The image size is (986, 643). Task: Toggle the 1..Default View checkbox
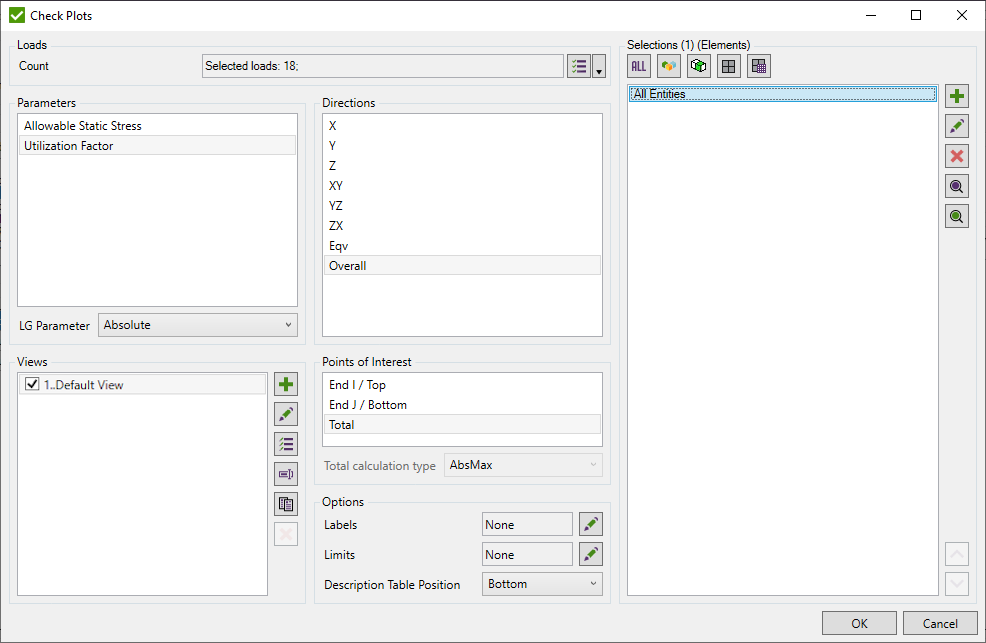31,384
